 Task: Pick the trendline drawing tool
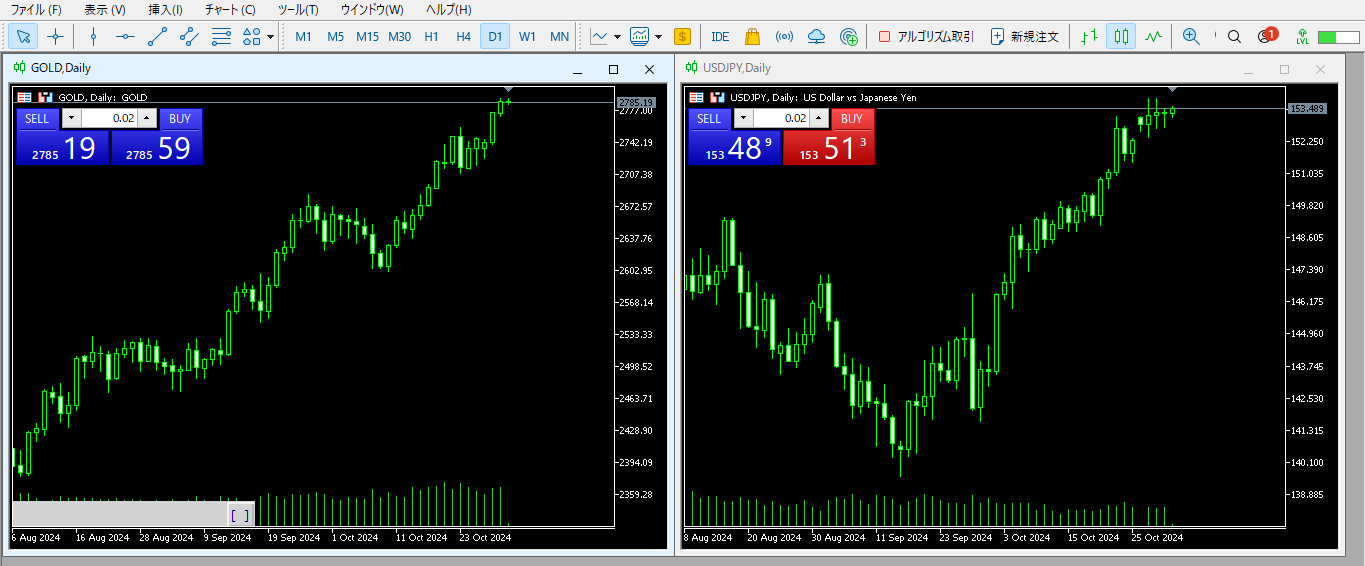[157, 37]
